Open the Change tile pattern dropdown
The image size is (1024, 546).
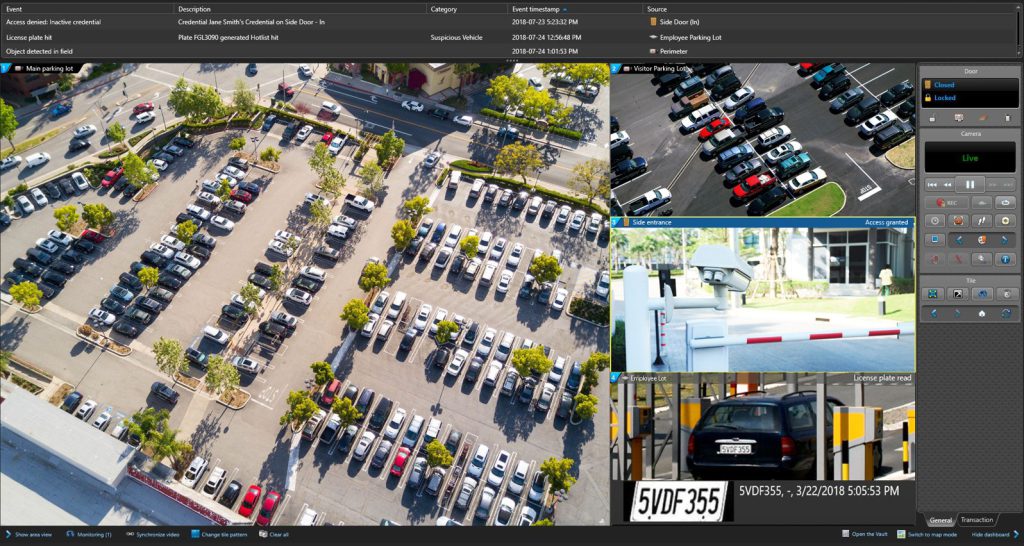tap(218, 534)
